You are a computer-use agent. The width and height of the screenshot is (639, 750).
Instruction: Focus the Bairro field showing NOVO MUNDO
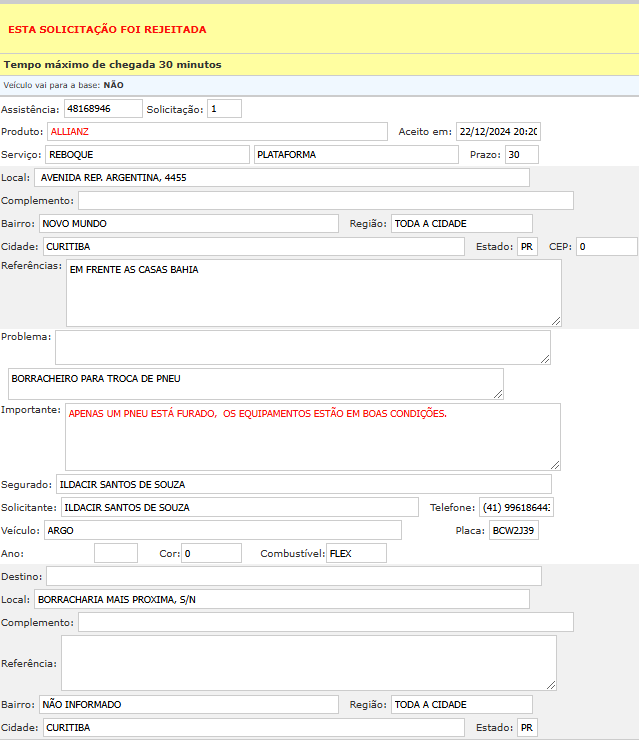tap(188, 223)
